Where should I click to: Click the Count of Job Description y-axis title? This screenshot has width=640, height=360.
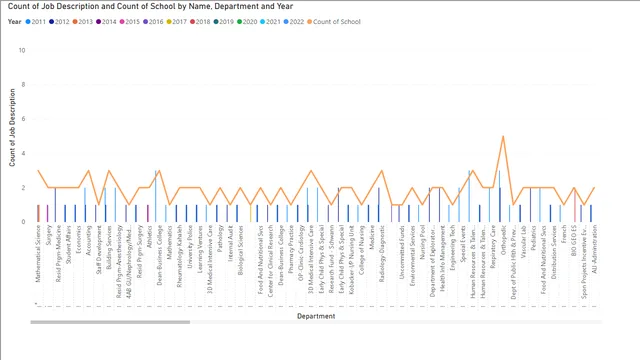click(x=12, y=127)
